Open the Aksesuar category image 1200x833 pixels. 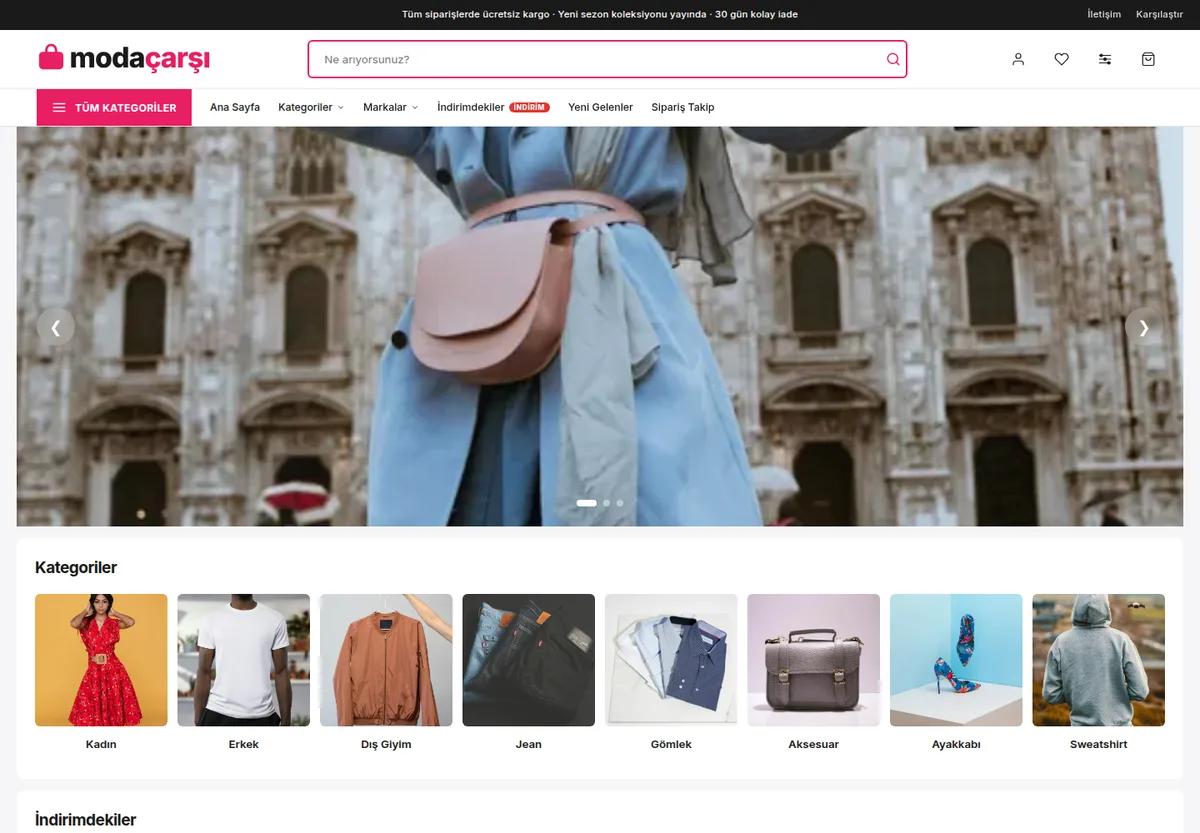click(814, 660)
